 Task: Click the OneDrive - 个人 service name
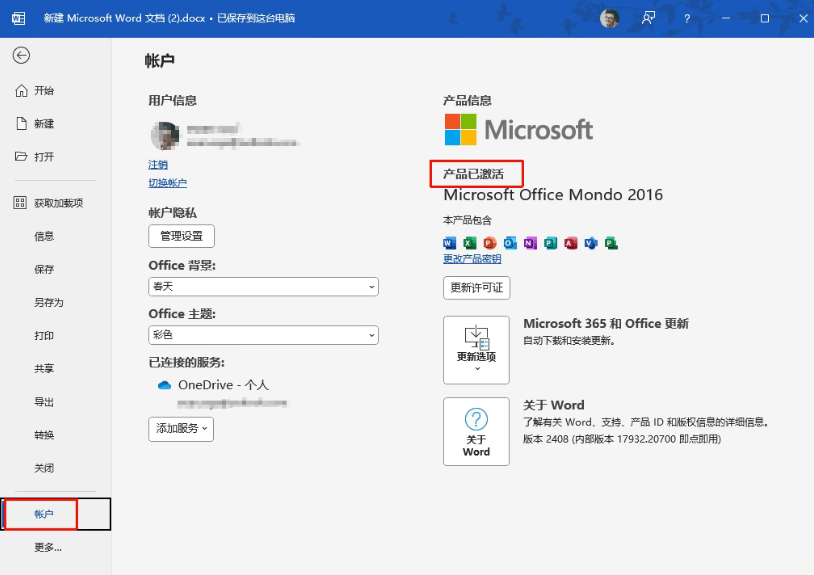pos(223,385)
